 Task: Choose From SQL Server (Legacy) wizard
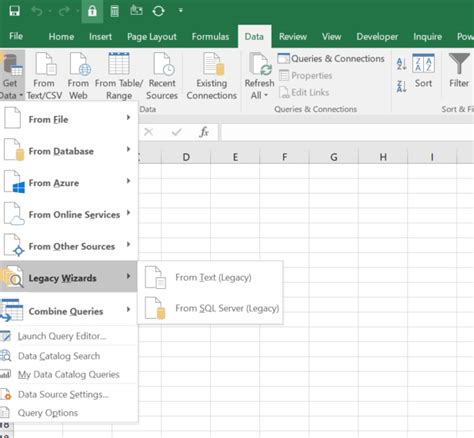210,308
